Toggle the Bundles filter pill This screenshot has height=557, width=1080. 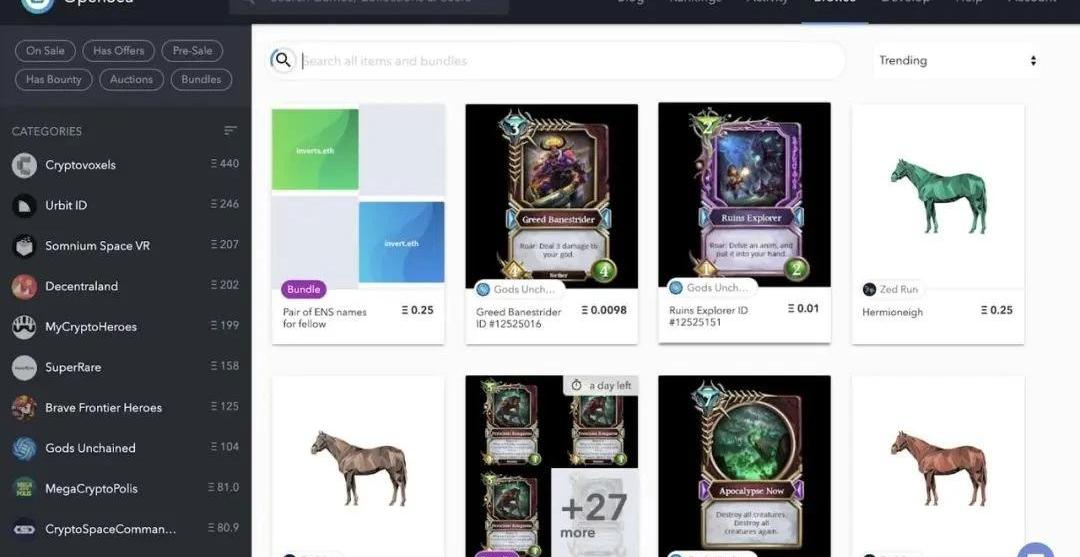pyautogui.click(x=201, y=80)
